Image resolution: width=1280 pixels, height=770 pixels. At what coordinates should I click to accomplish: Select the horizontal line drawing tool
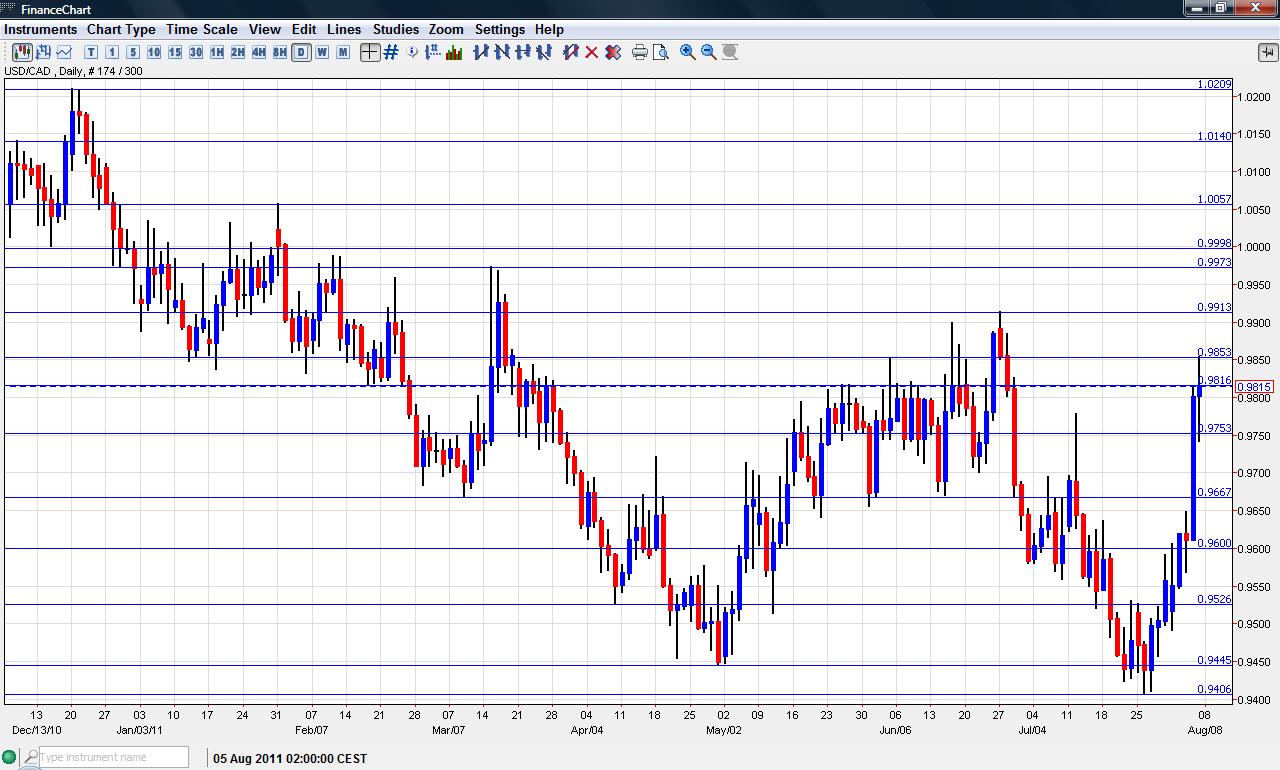coord(523,52)
